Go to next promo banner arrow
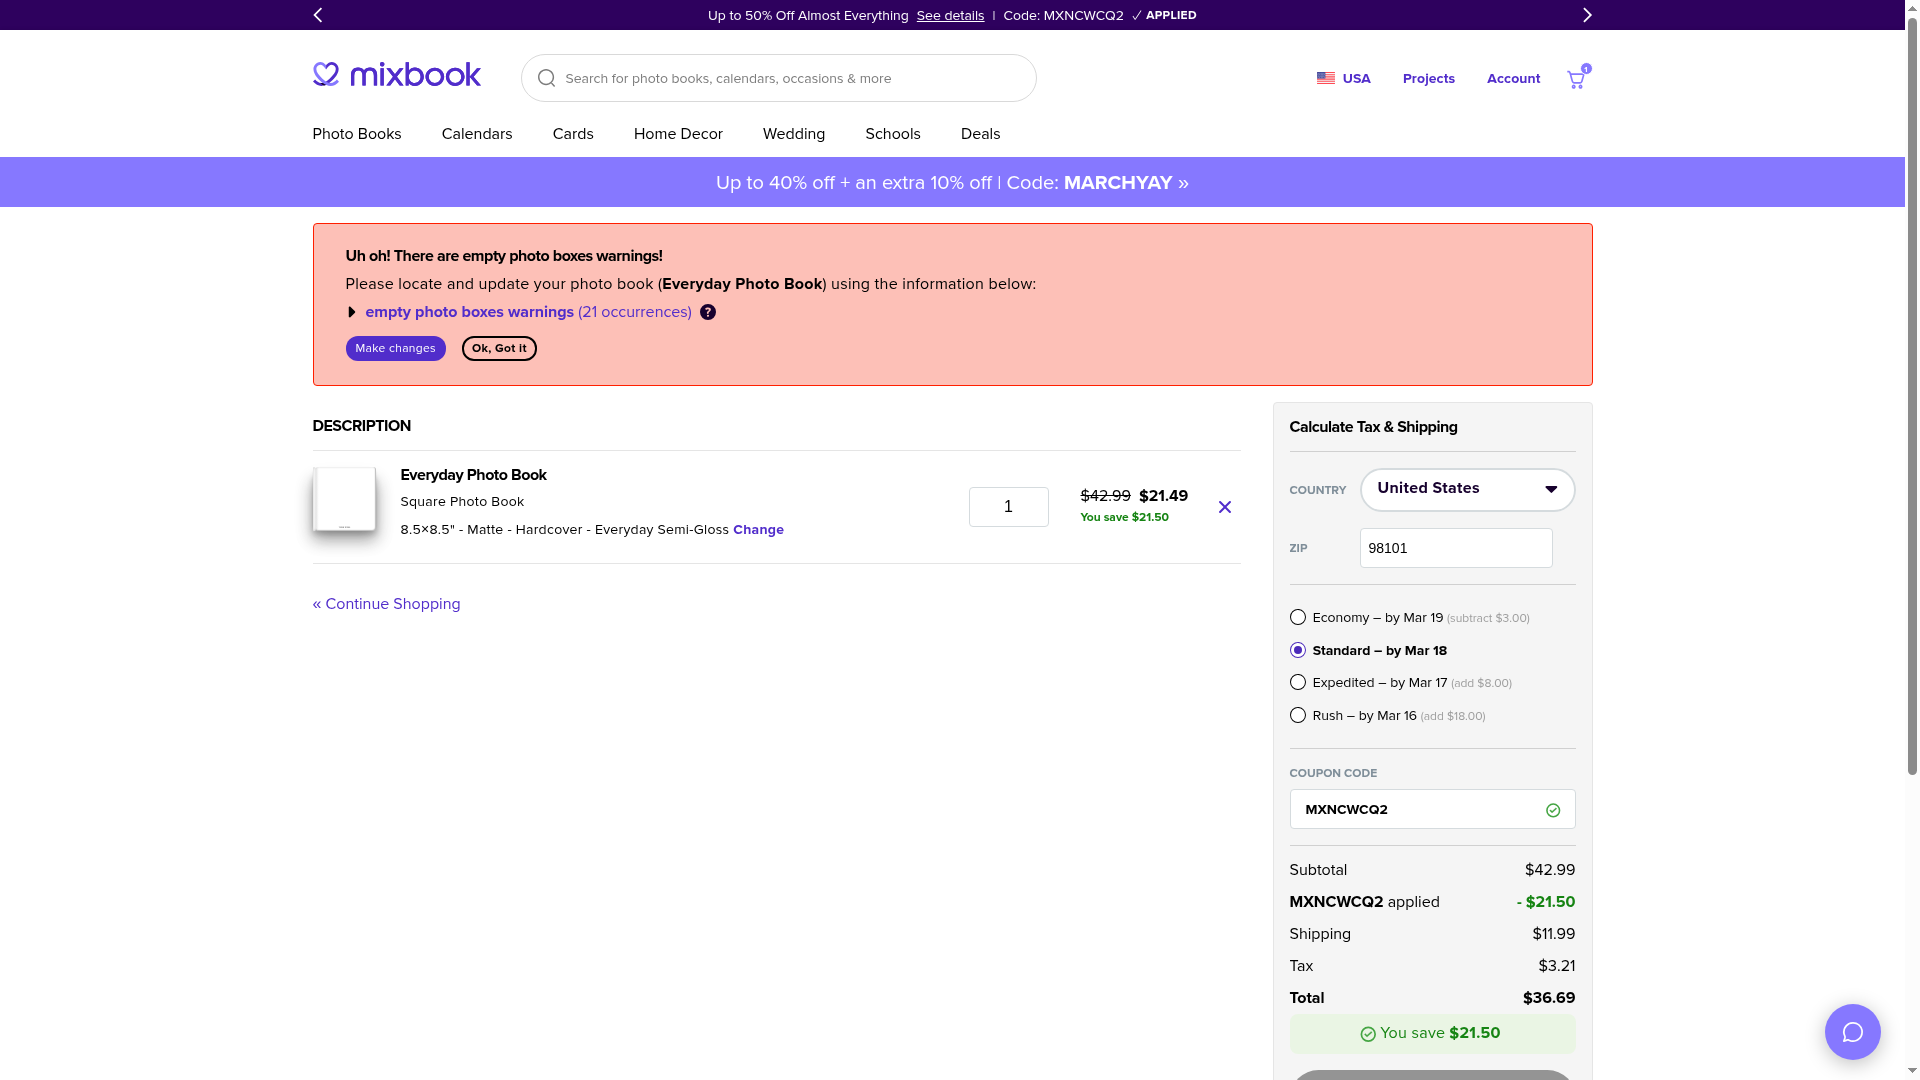 (x=1586, y=15)
